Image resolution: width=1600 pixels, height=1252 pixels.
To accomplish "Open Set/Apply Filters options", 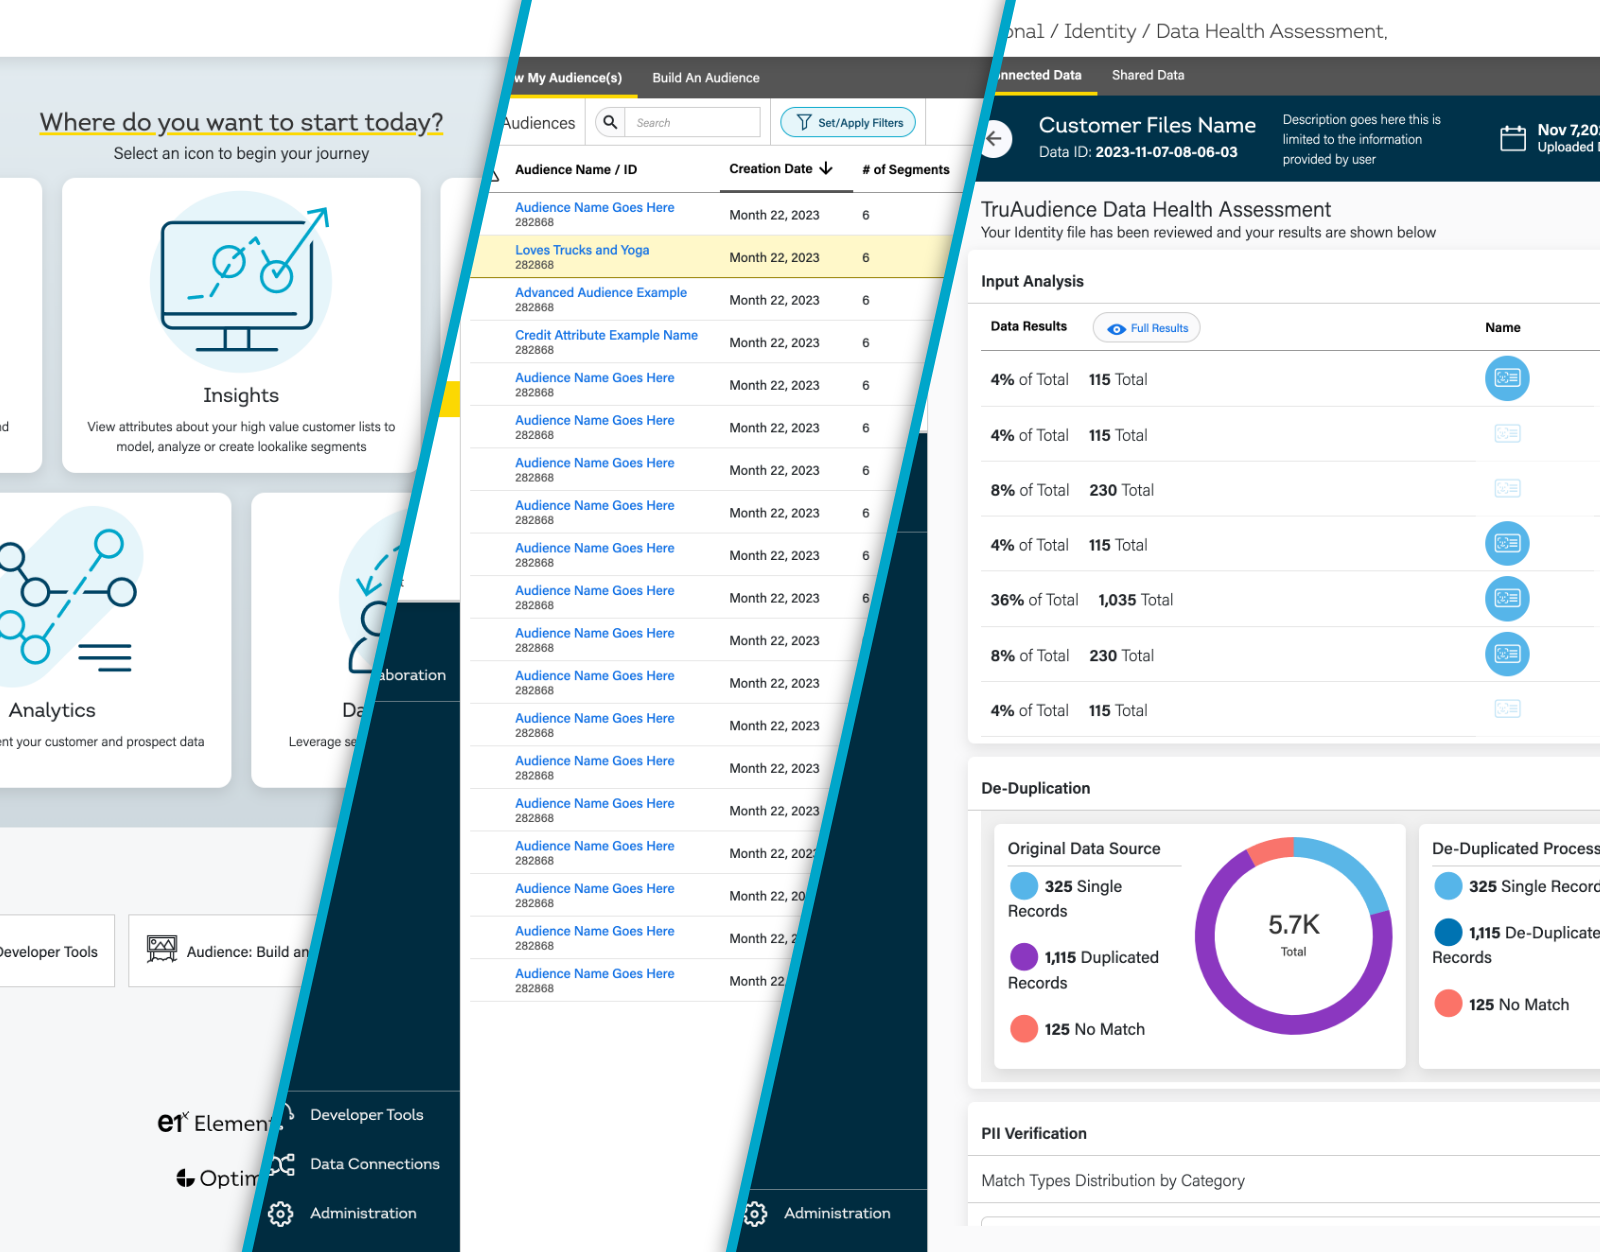I will (x=848, y=122).
